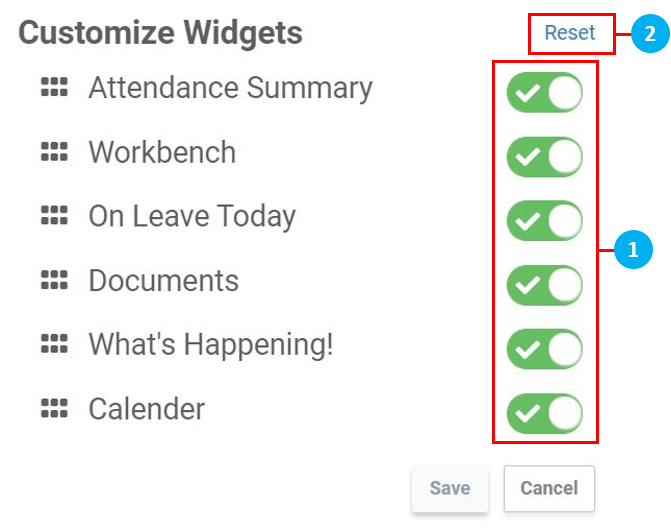
Task: Click the blue callout badge numbered 2
Action: click(649, 34)
